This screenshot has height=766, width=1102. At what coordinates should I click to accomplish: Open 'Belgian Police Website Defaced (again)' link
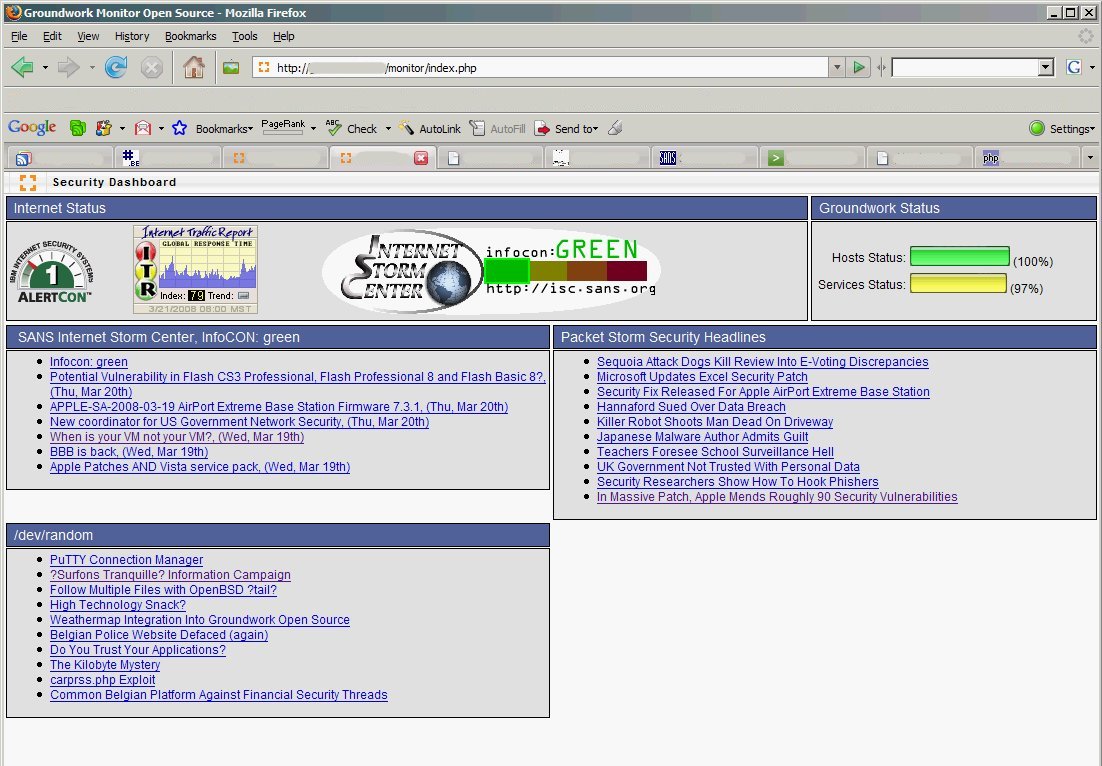(x=159, y=635)
